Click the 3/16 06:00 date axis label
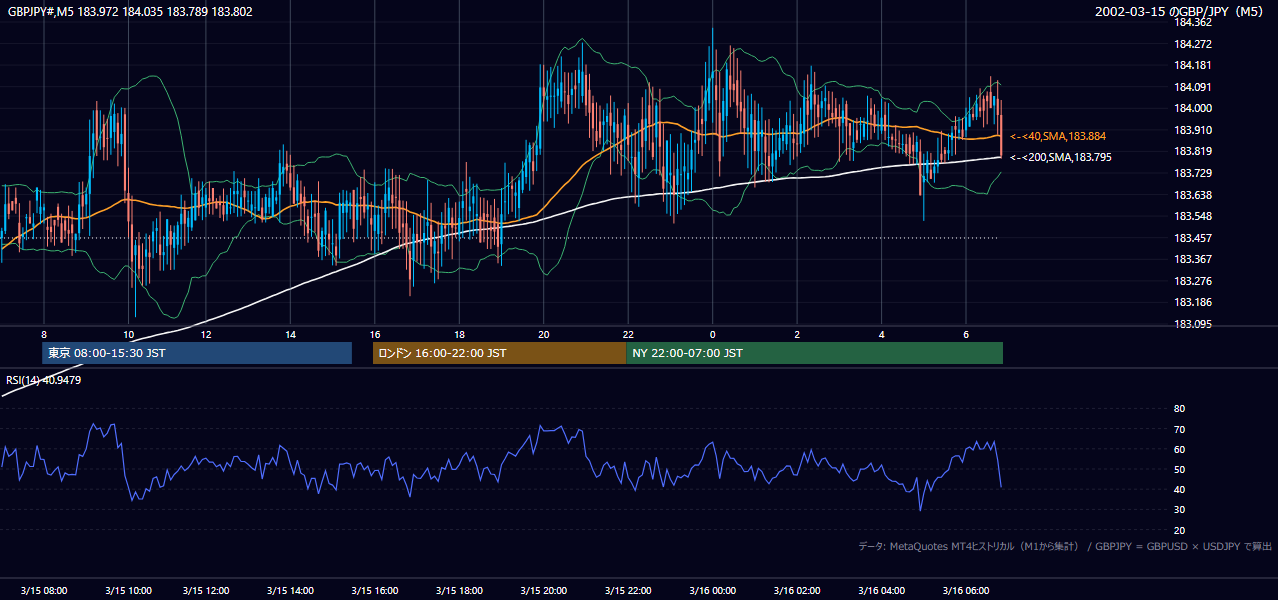This screenshot has height=600, width=1278. (x=965, y=591)
